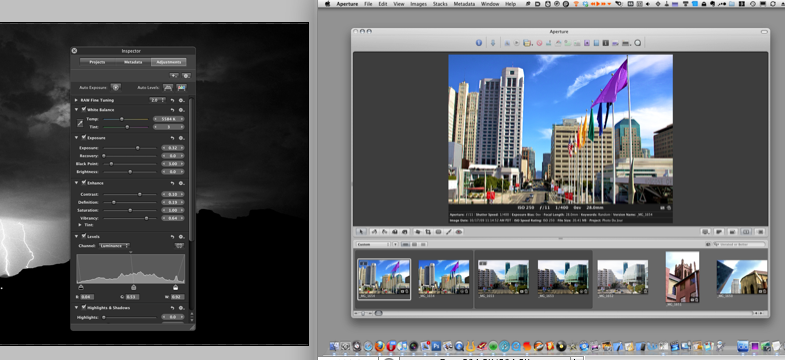Open Photoshop from the Dock
The image size is (785, 360).
[x=436, y=346]
